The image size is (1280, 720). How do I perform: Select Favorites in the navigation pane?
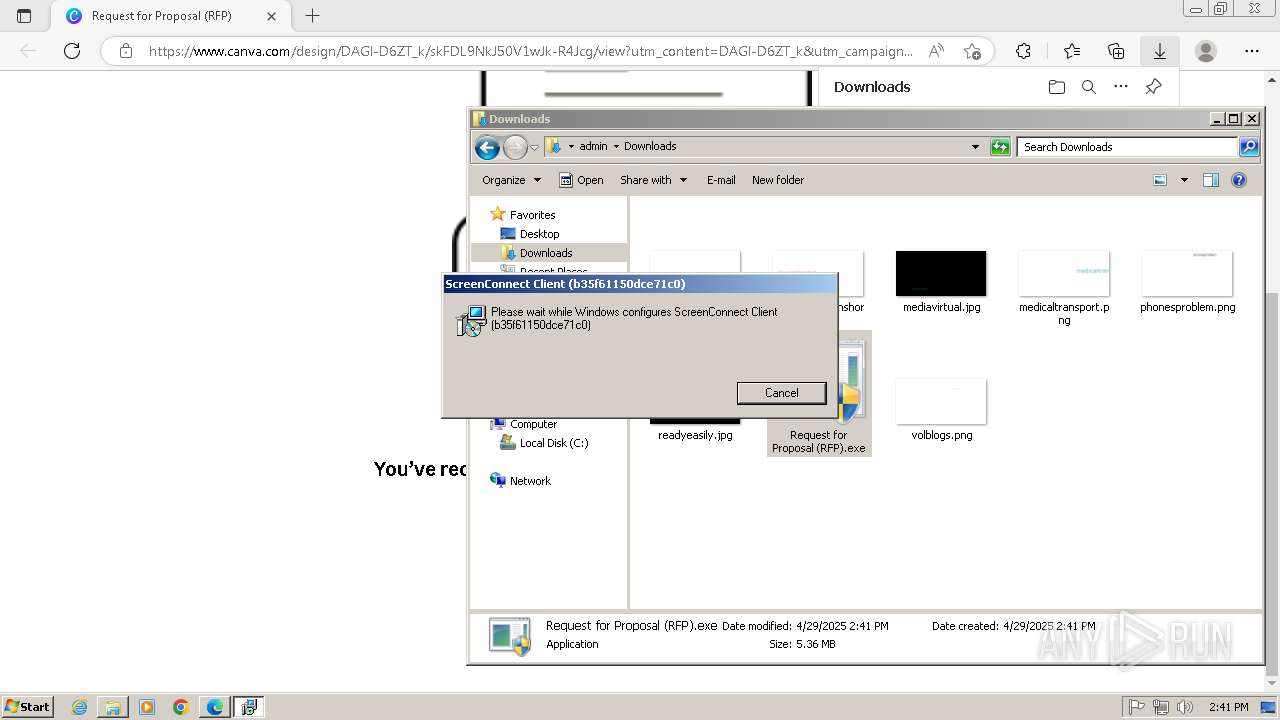pyautogui.click(x=532, y=215)
